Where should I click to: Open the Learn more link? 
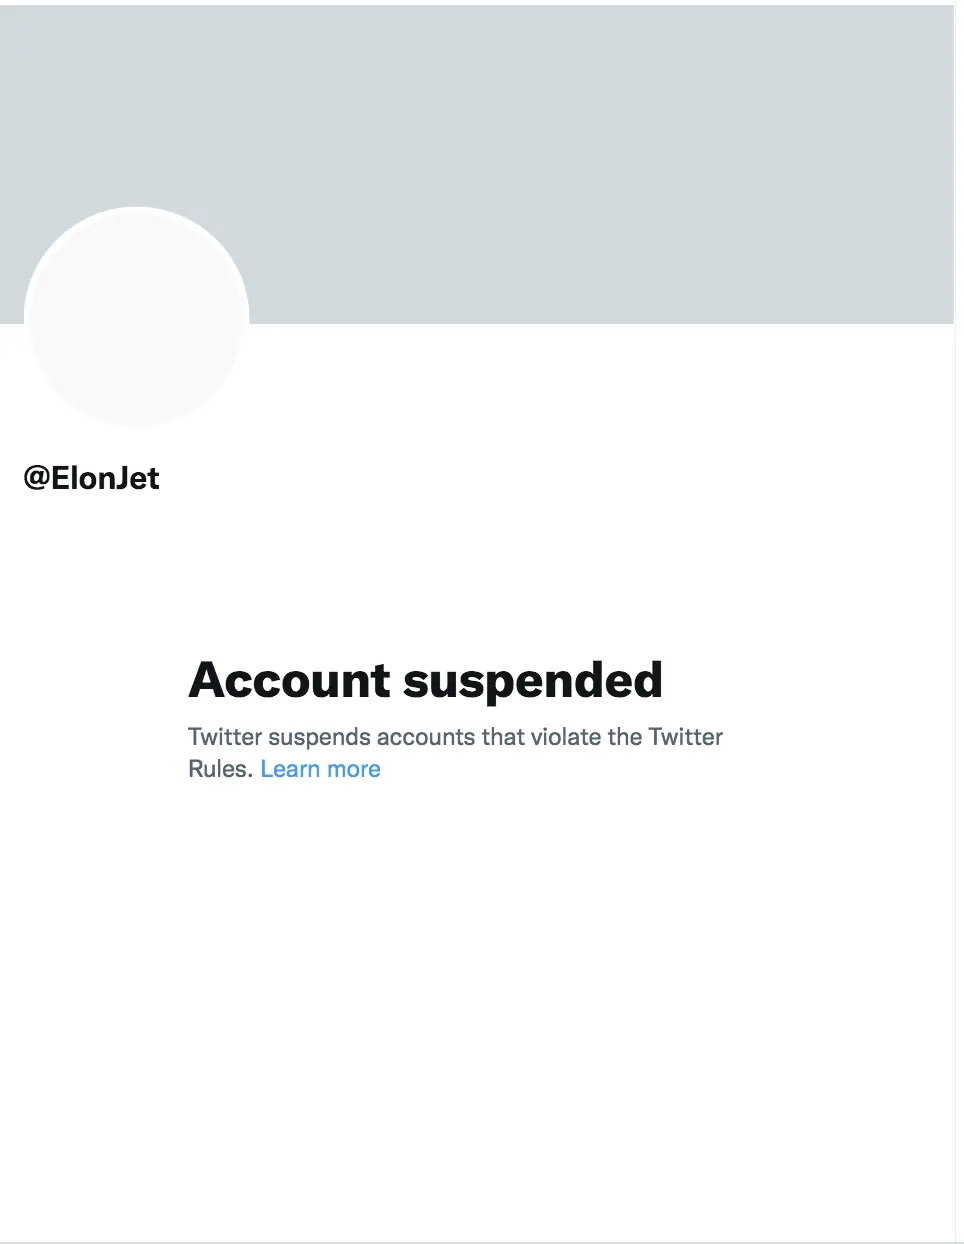pyautogui.click(x=320, y=769)
